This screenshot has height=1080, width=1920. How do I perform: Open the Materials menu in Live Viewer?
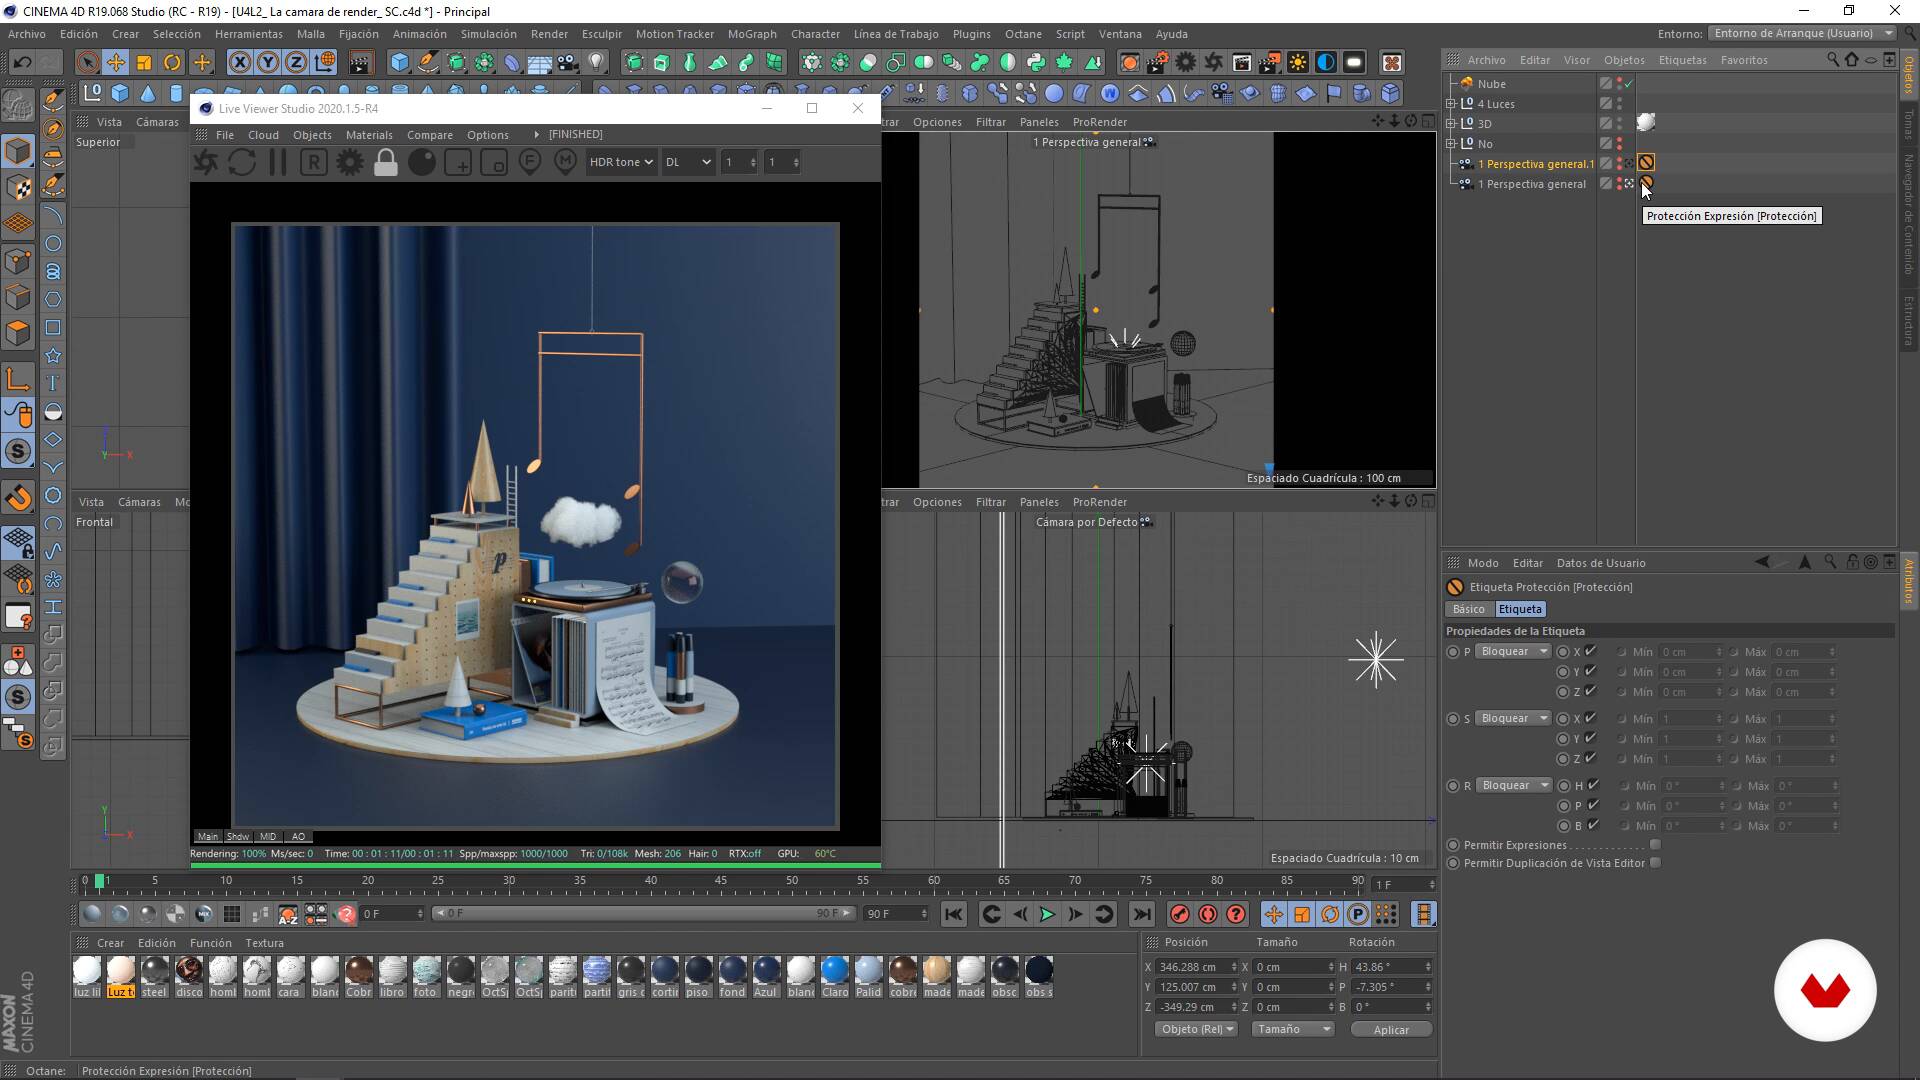coord(369,135)
